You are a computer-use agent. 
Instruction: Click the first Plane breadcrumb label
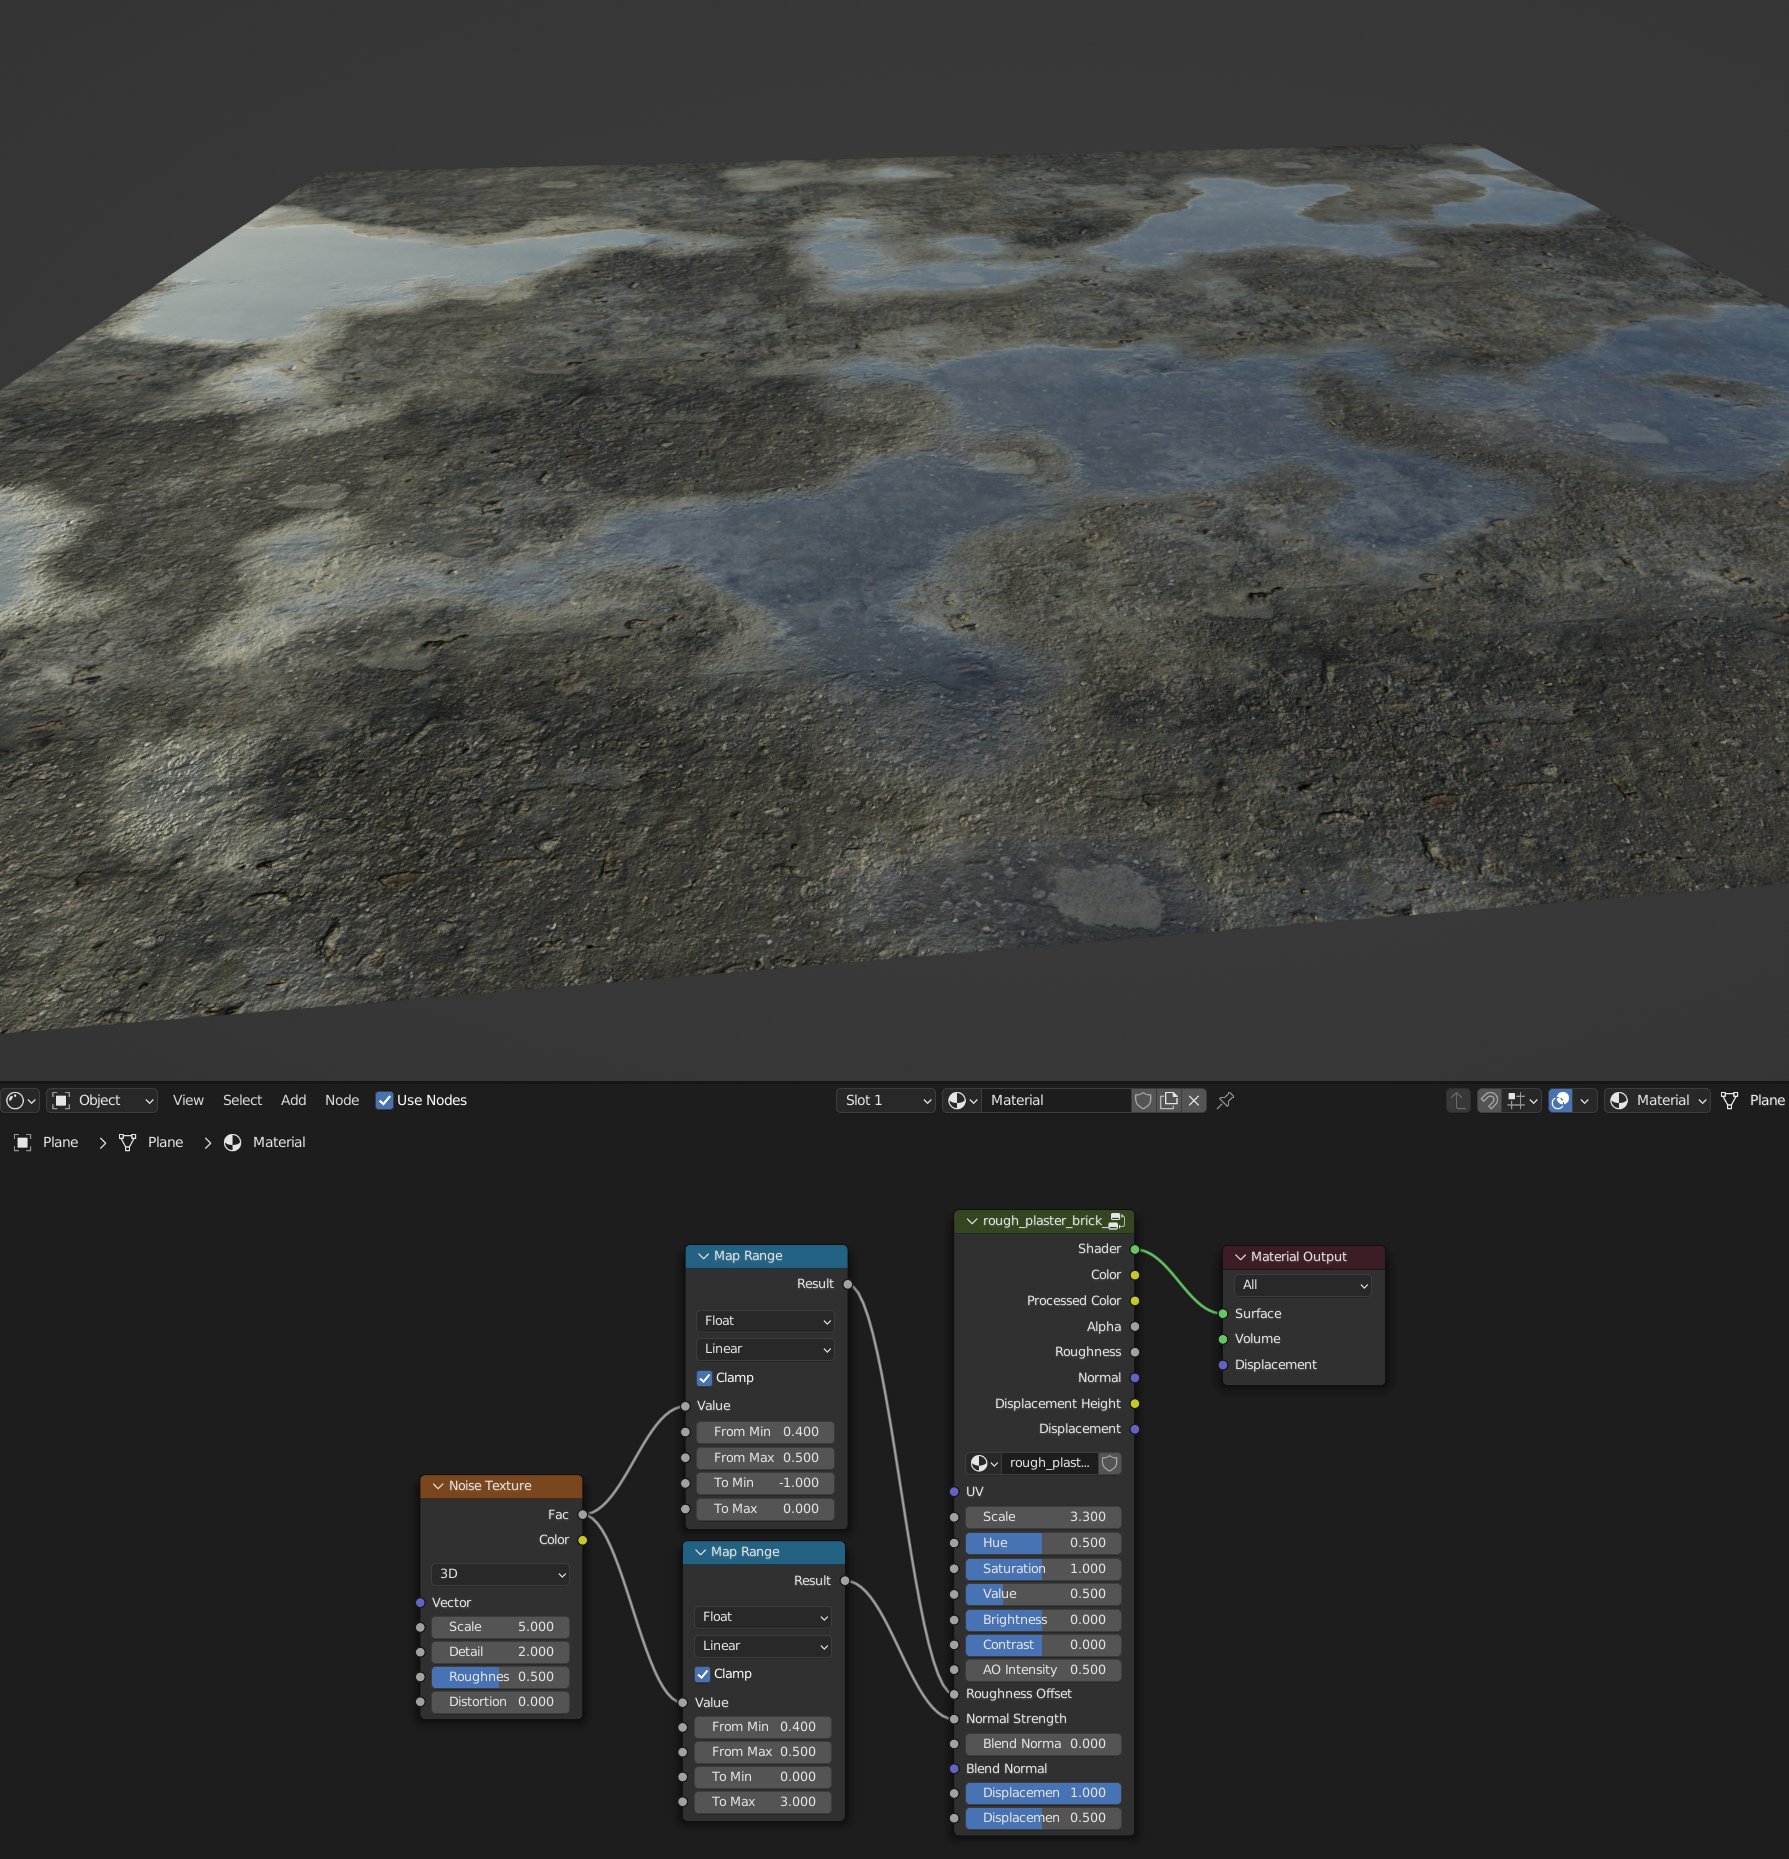(x=60, y=1142)
